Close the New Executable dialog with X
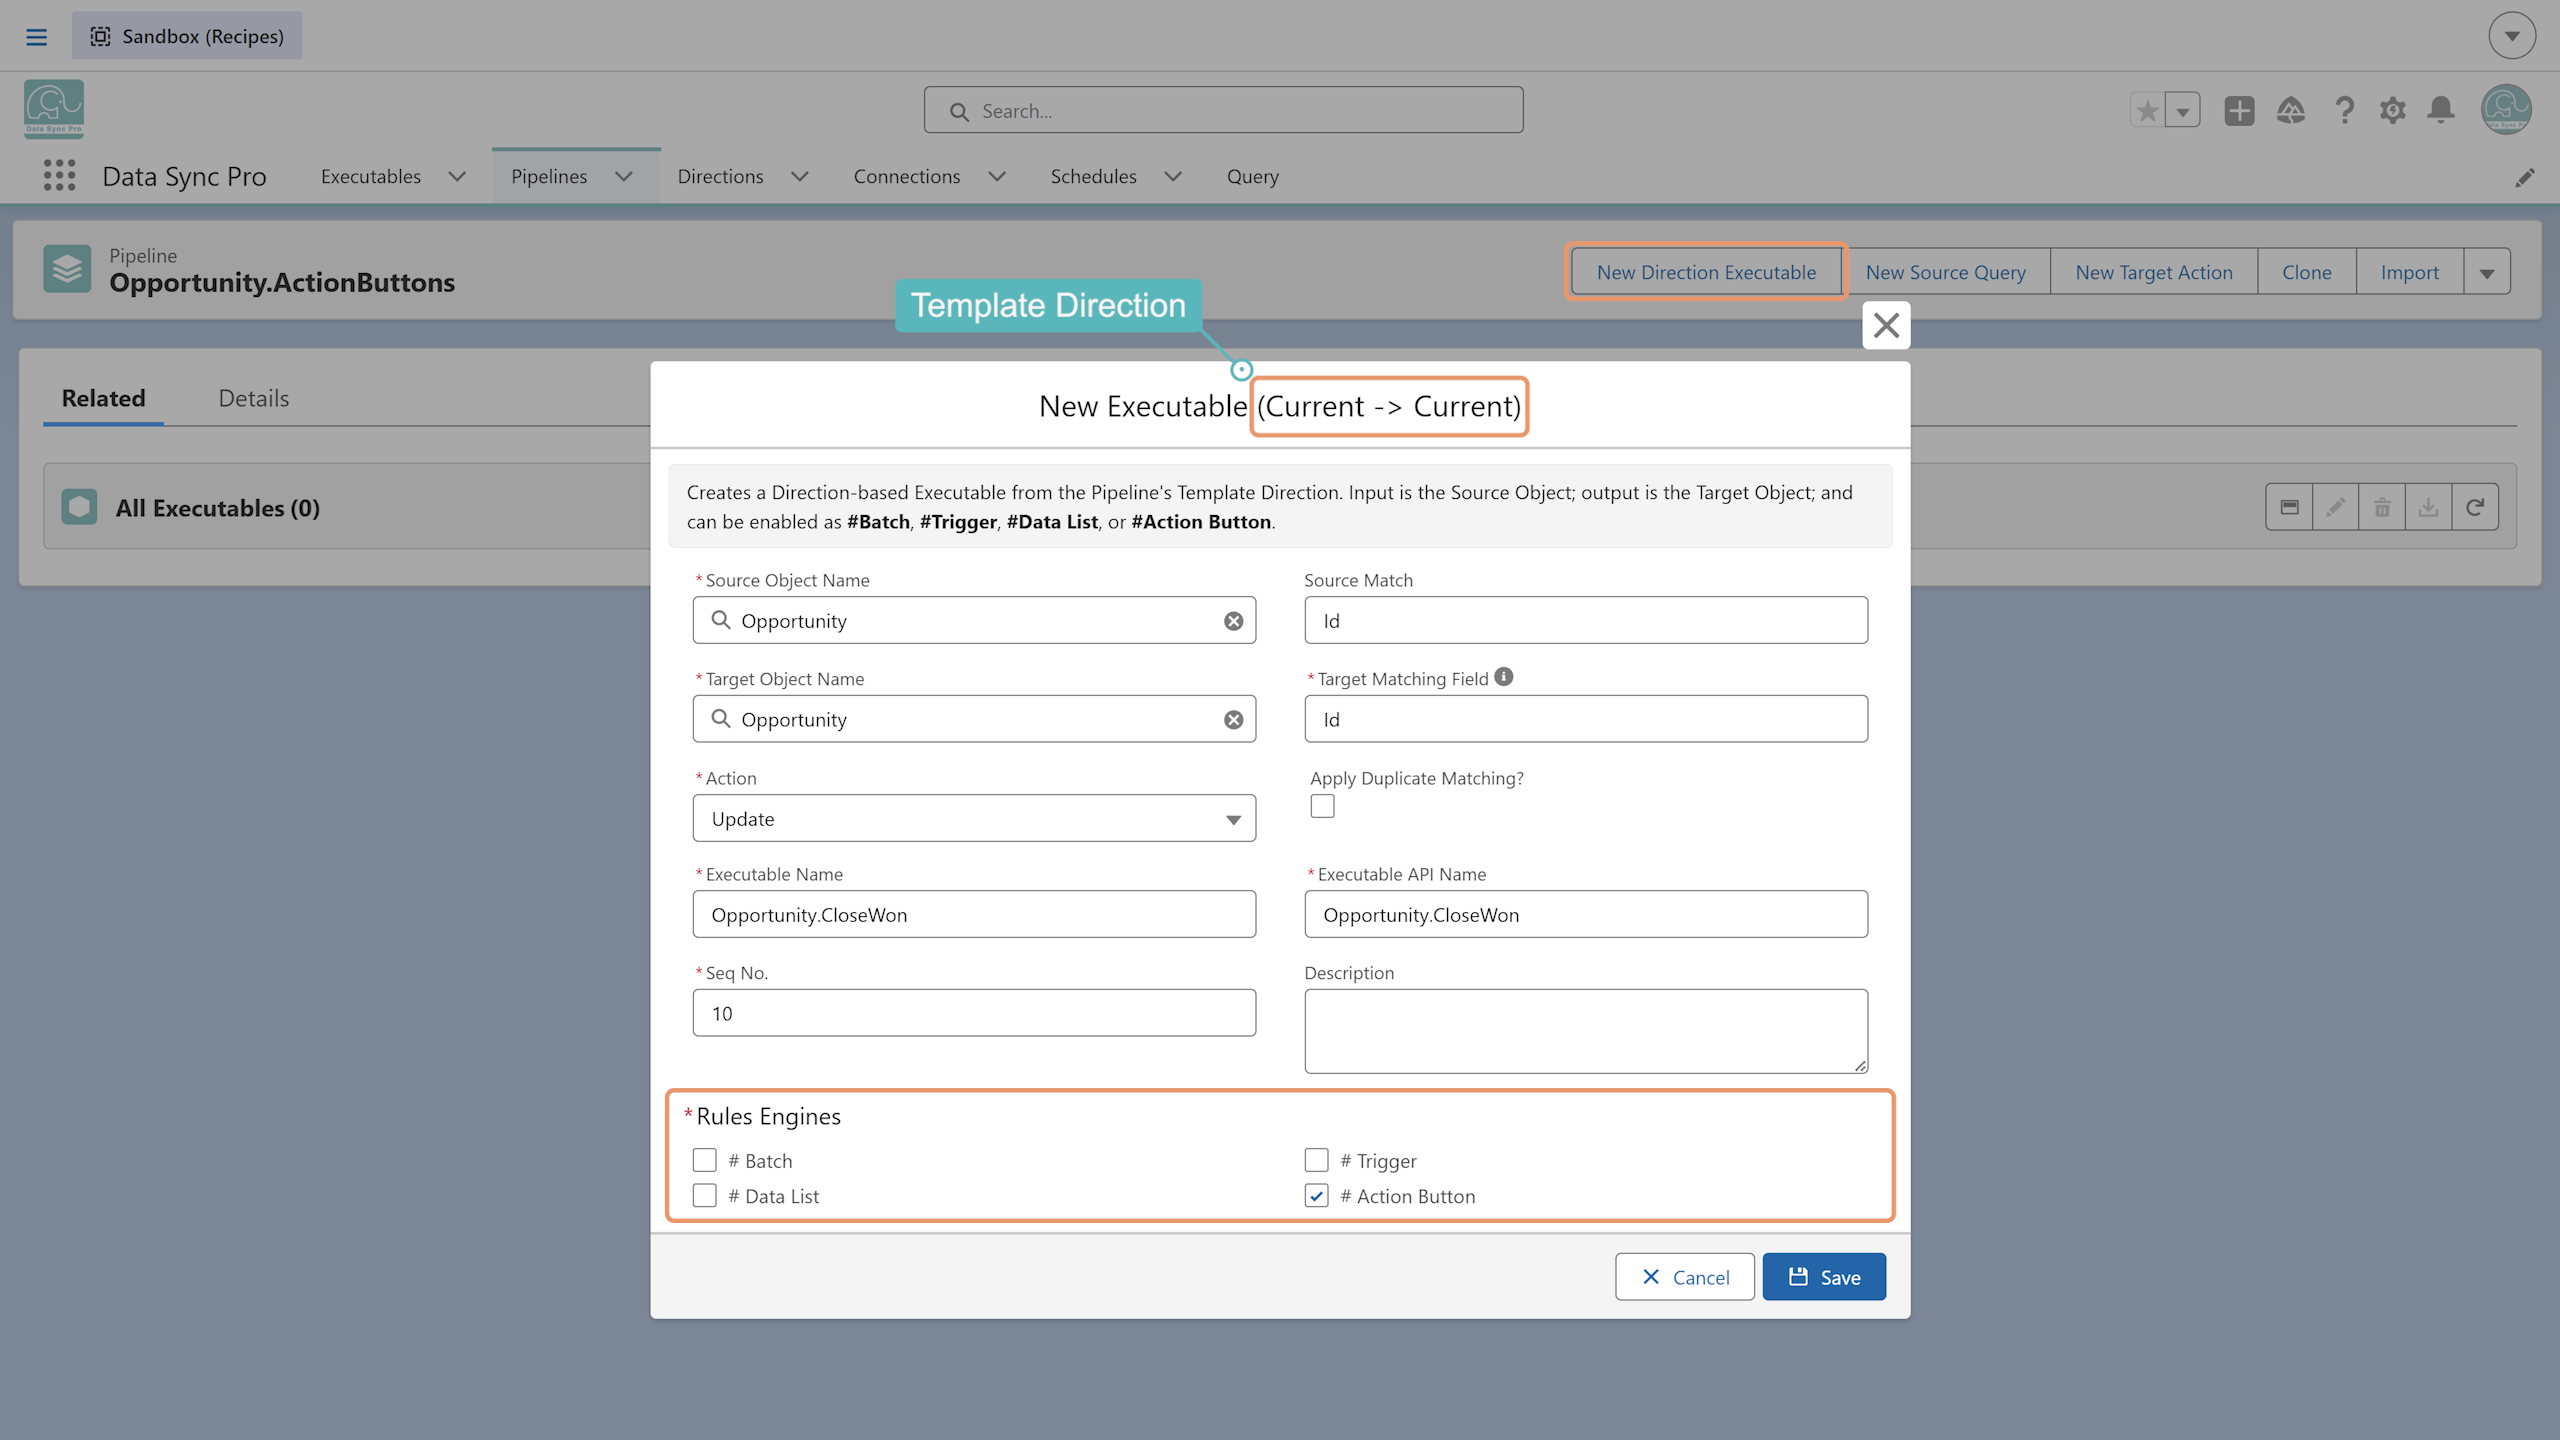This screenshot has width=2560, height=1440. click(x=1886, y=325)
